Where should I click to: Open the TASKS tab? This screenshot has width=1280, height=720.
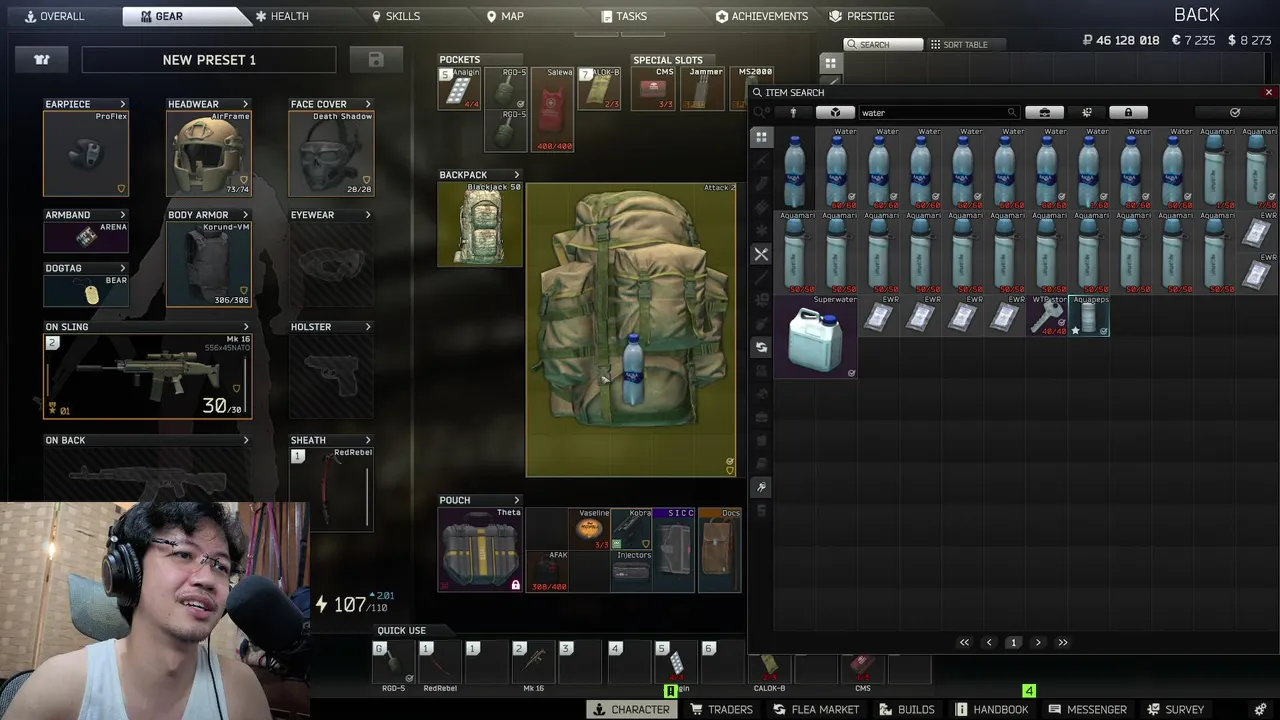click(624, 16)
